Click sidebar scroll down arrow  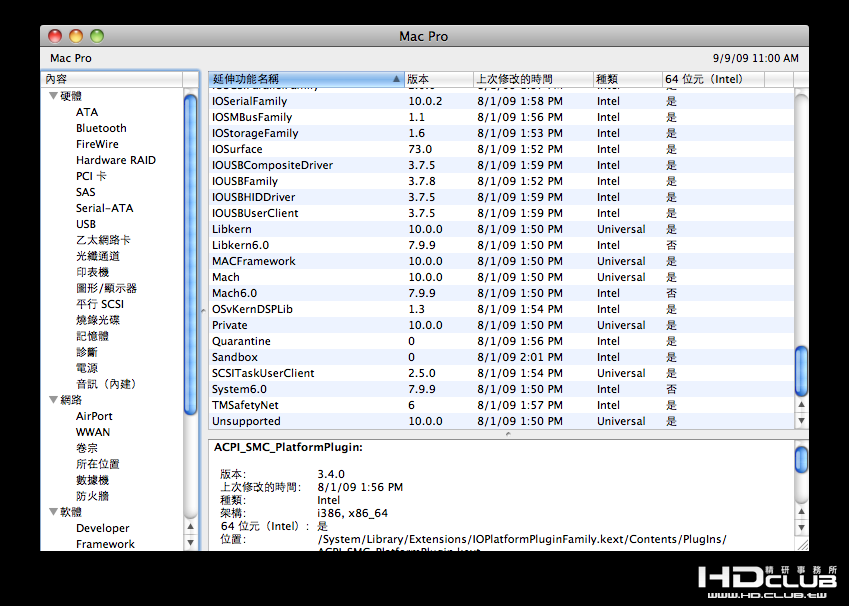coord(191,542)
